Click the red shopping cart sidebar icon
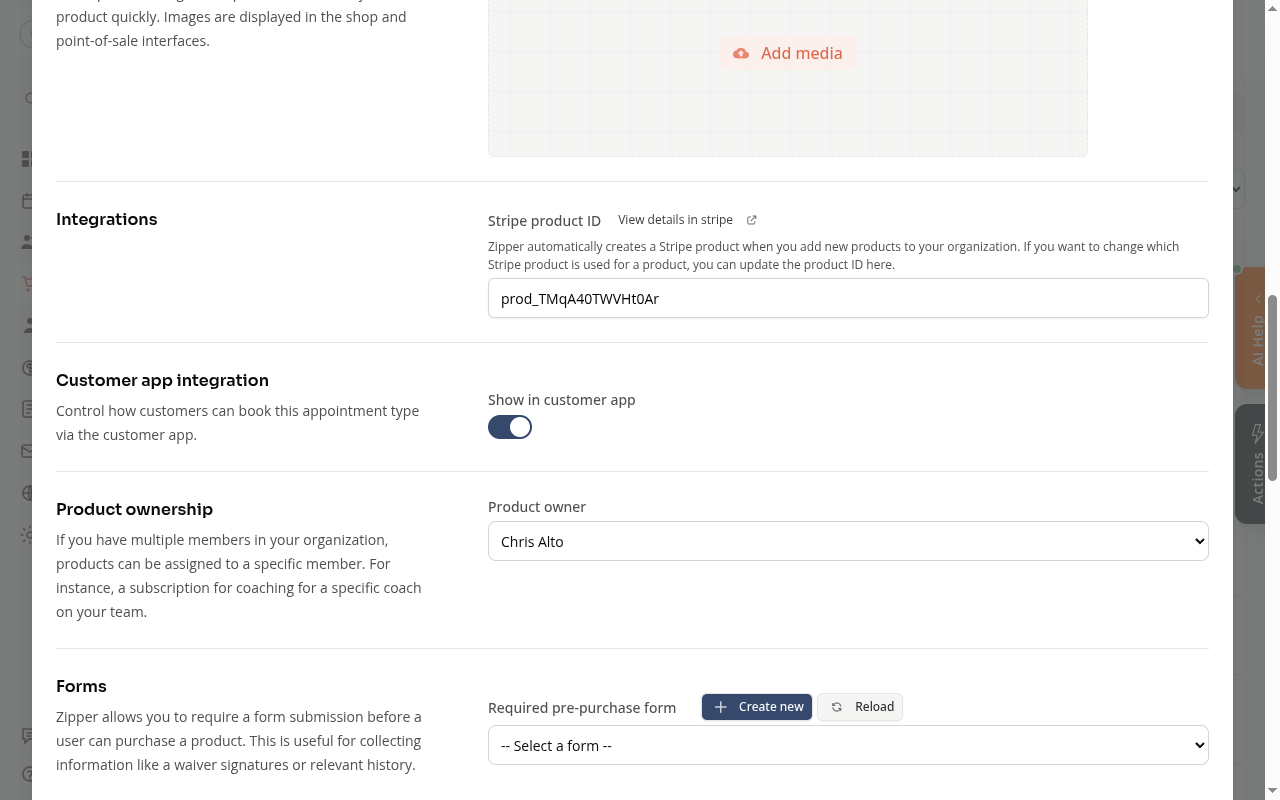Screen dimensions: 1280x800 coord(27,284)
